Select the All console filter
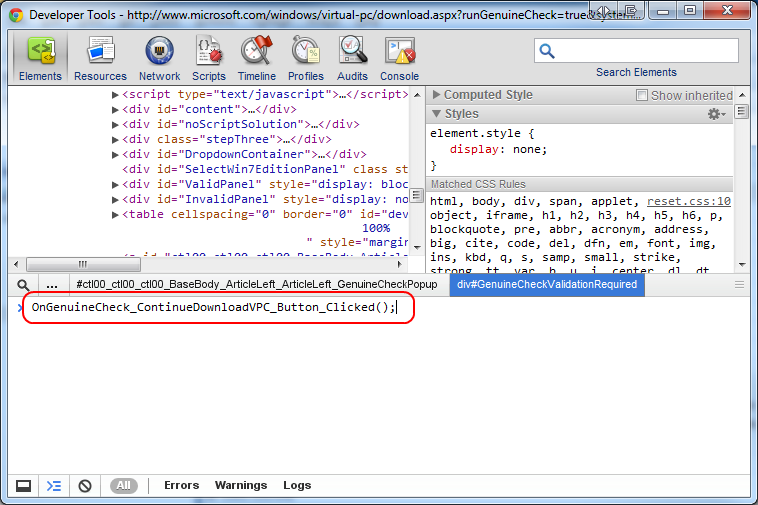The height and width of the screenshot is (505, 758). [x=124, y=485]
